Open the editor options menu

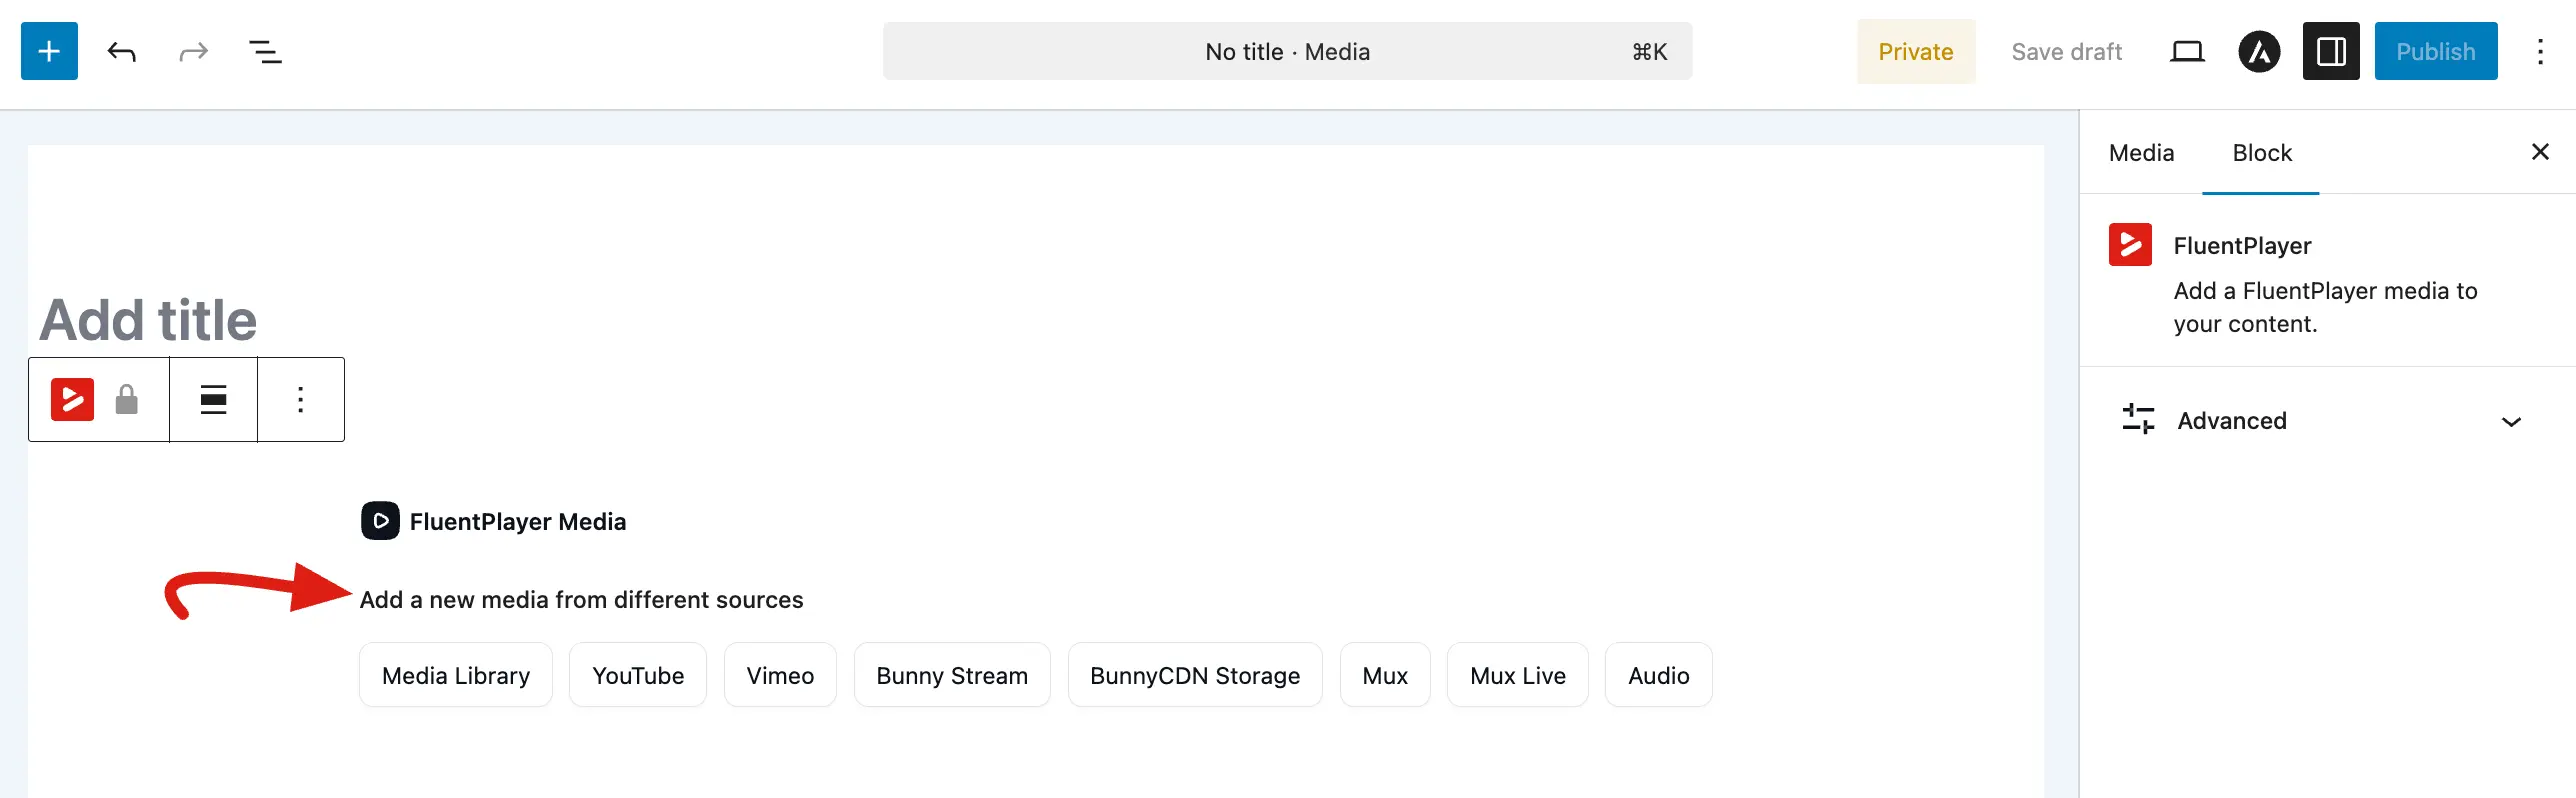coord(2540,52)
